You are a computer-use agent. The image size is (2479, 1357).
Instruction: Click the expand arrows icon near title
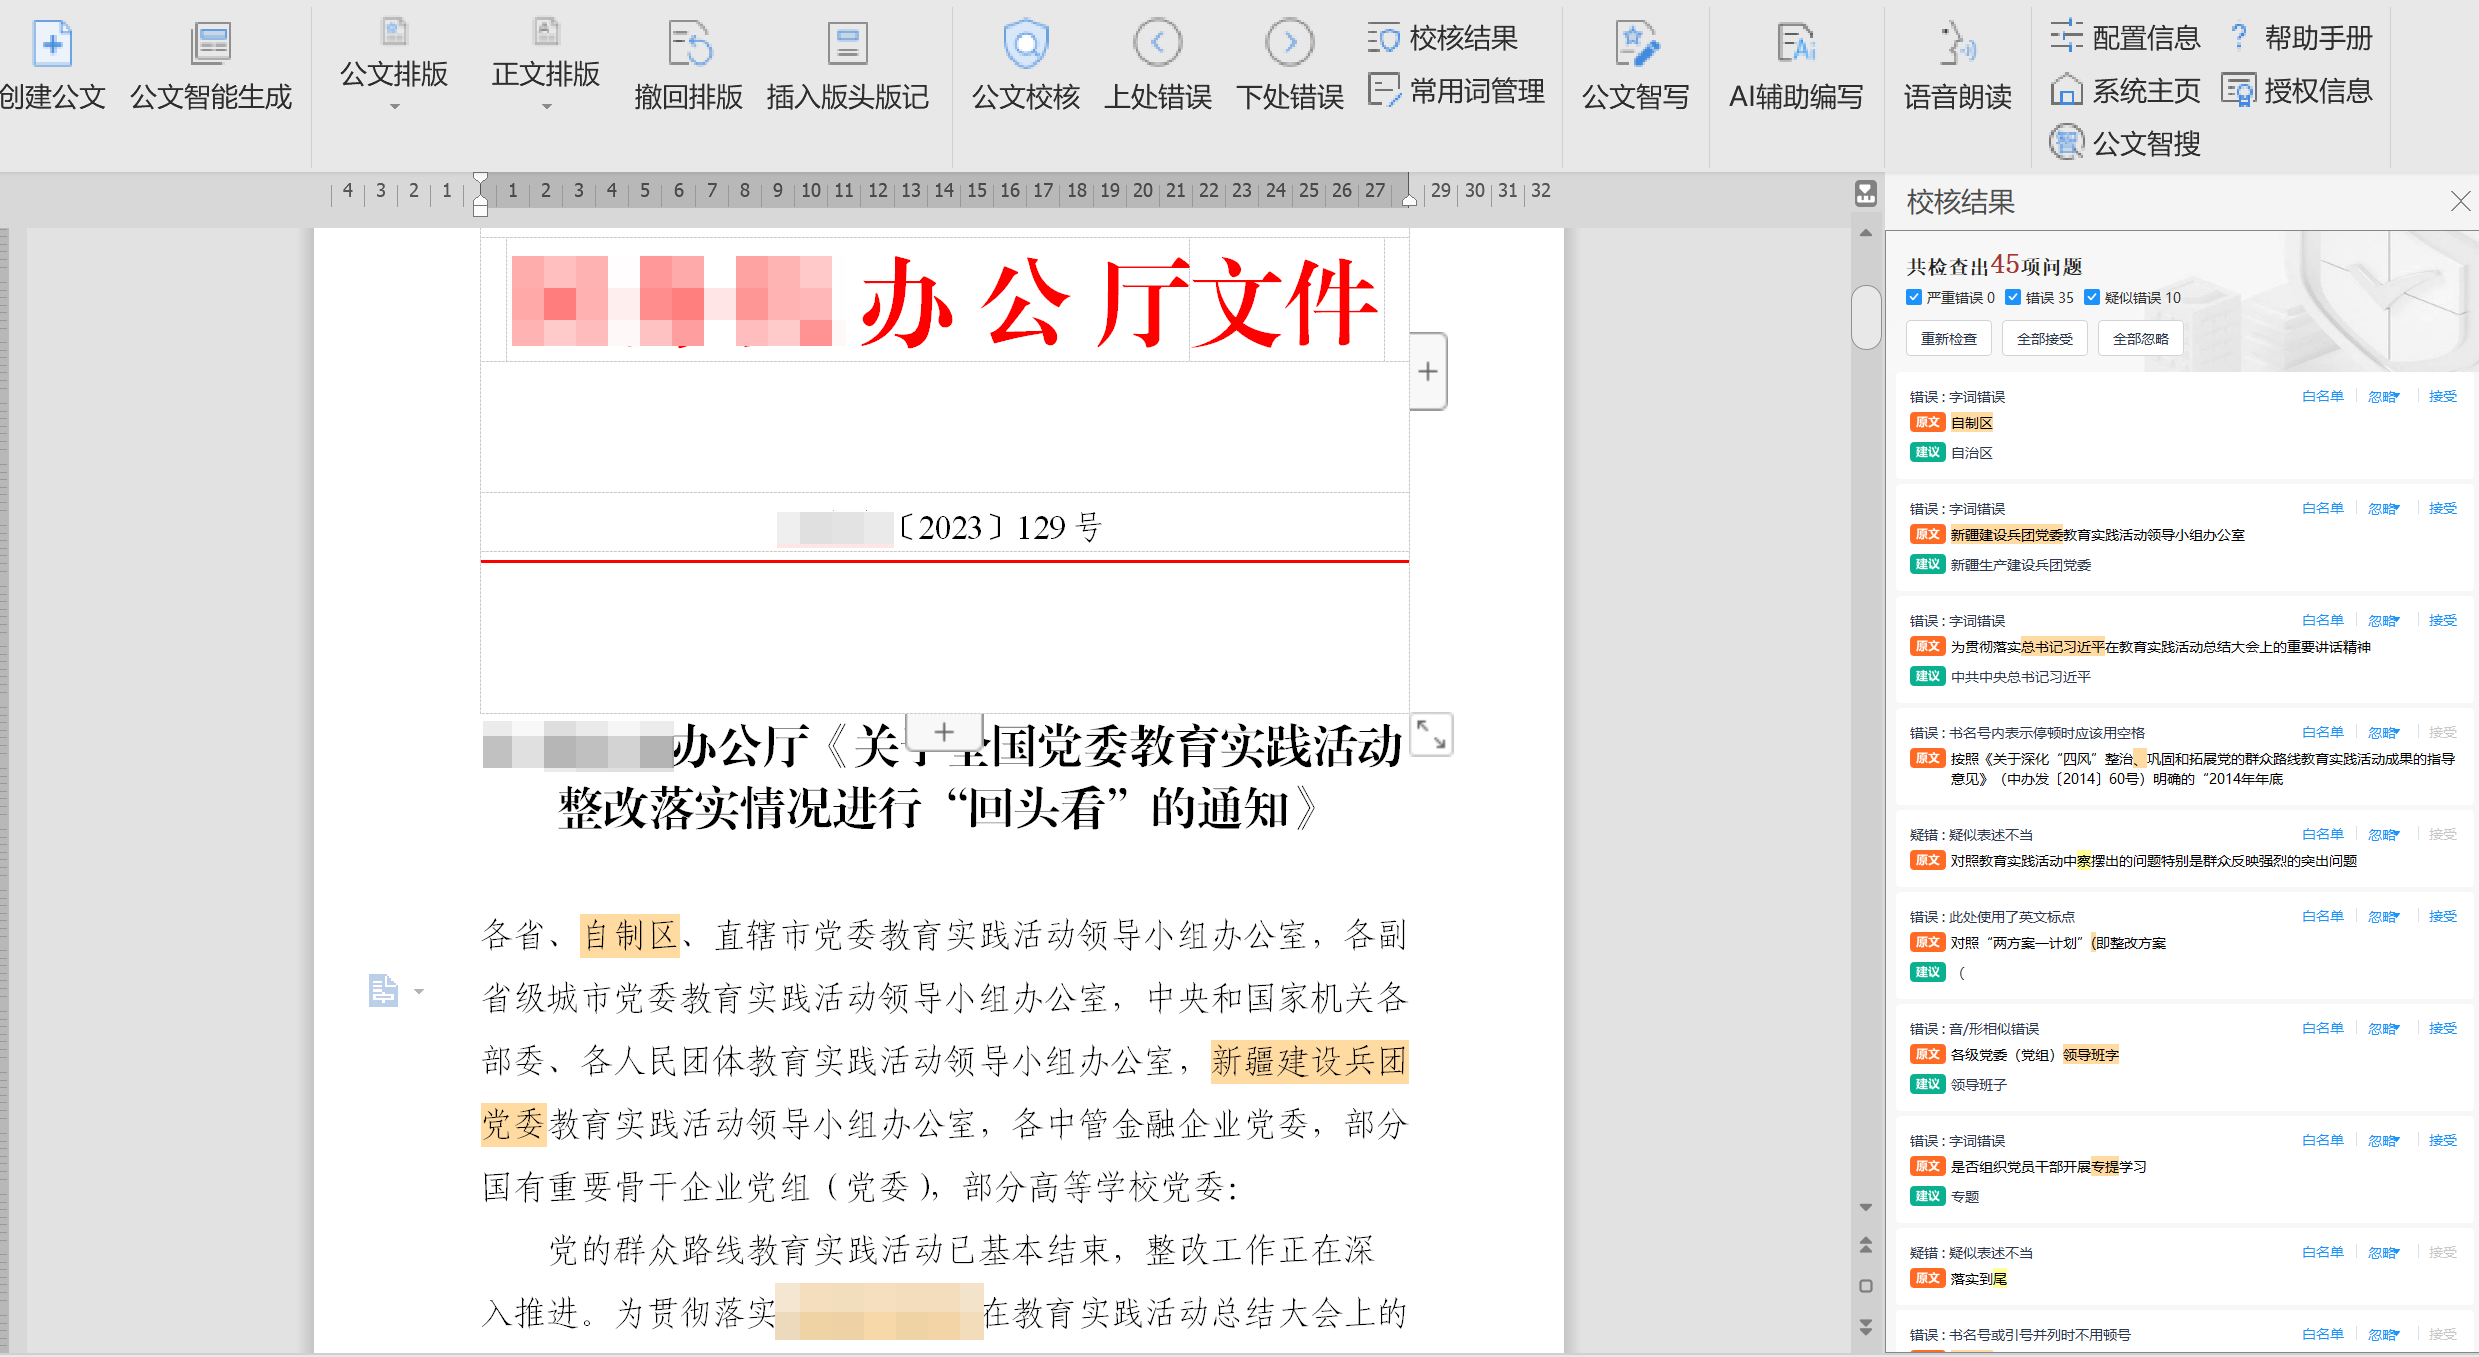tap(1431, 734)
